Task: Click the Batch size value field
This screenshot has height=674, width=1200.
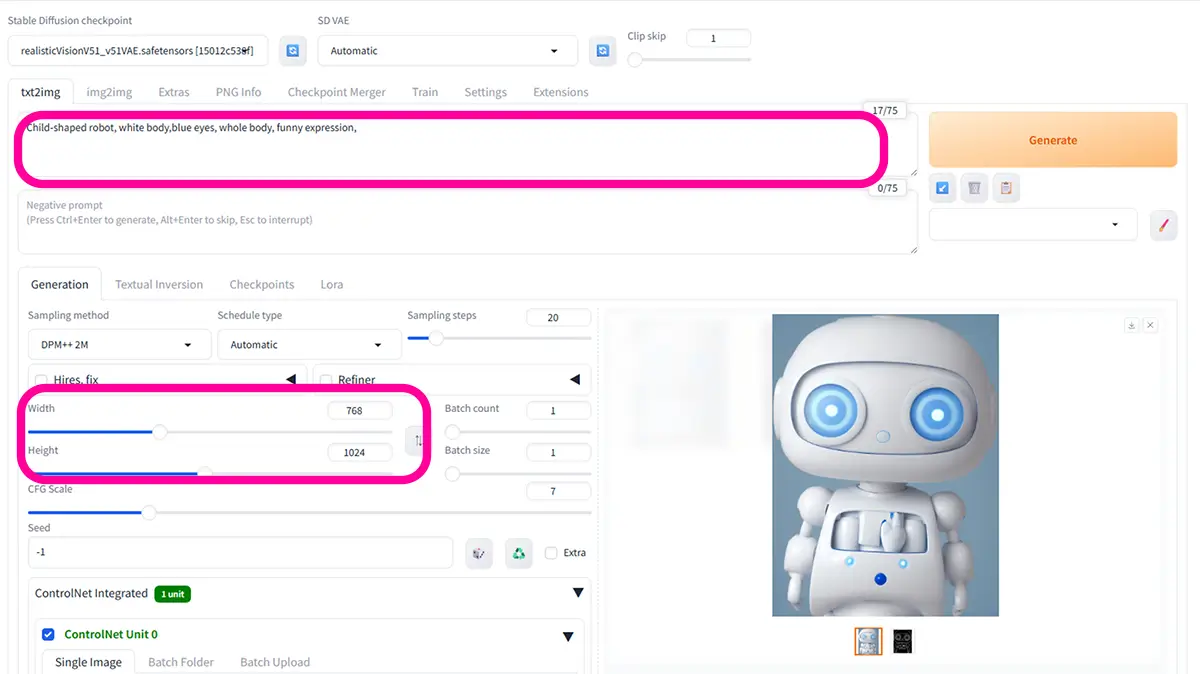Action: click(558, 453)
